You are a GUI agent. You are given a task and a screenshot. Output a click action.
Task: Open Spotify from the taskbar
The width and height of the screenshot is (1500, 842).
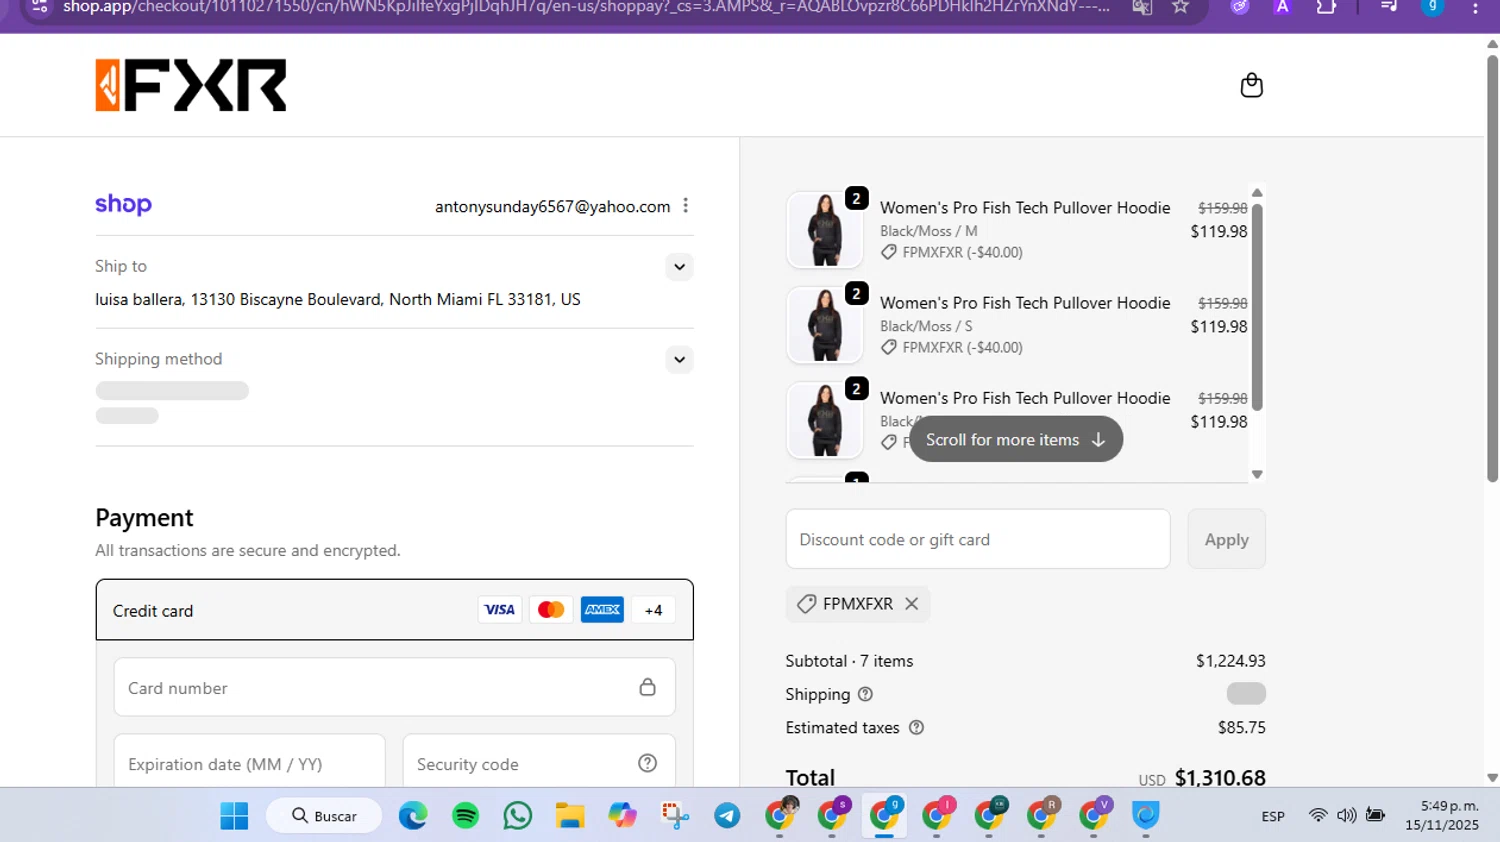(x=465, y=816)
